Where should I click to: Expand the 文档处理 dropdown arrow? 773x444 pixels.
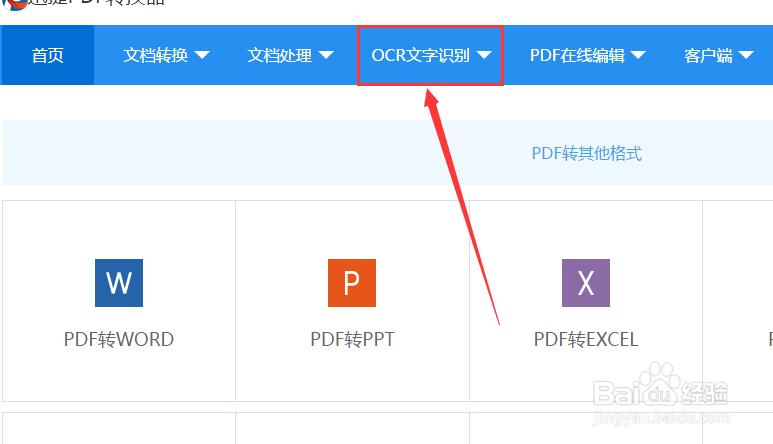pyautogui.click(x=326, y=55)
